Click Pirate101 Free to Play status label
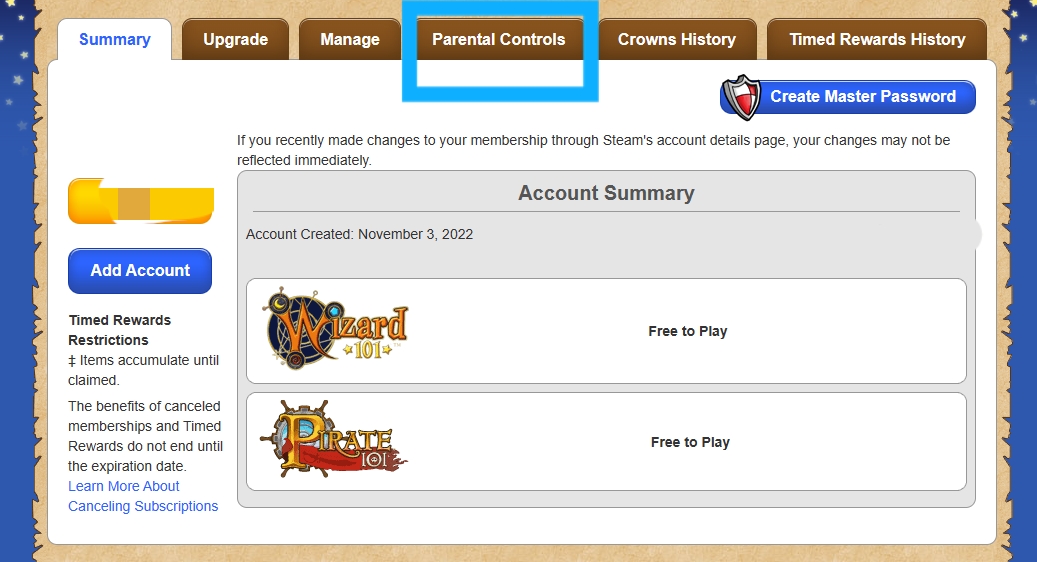The width and height of the screenshot is (1037, 562). point(690,442)
